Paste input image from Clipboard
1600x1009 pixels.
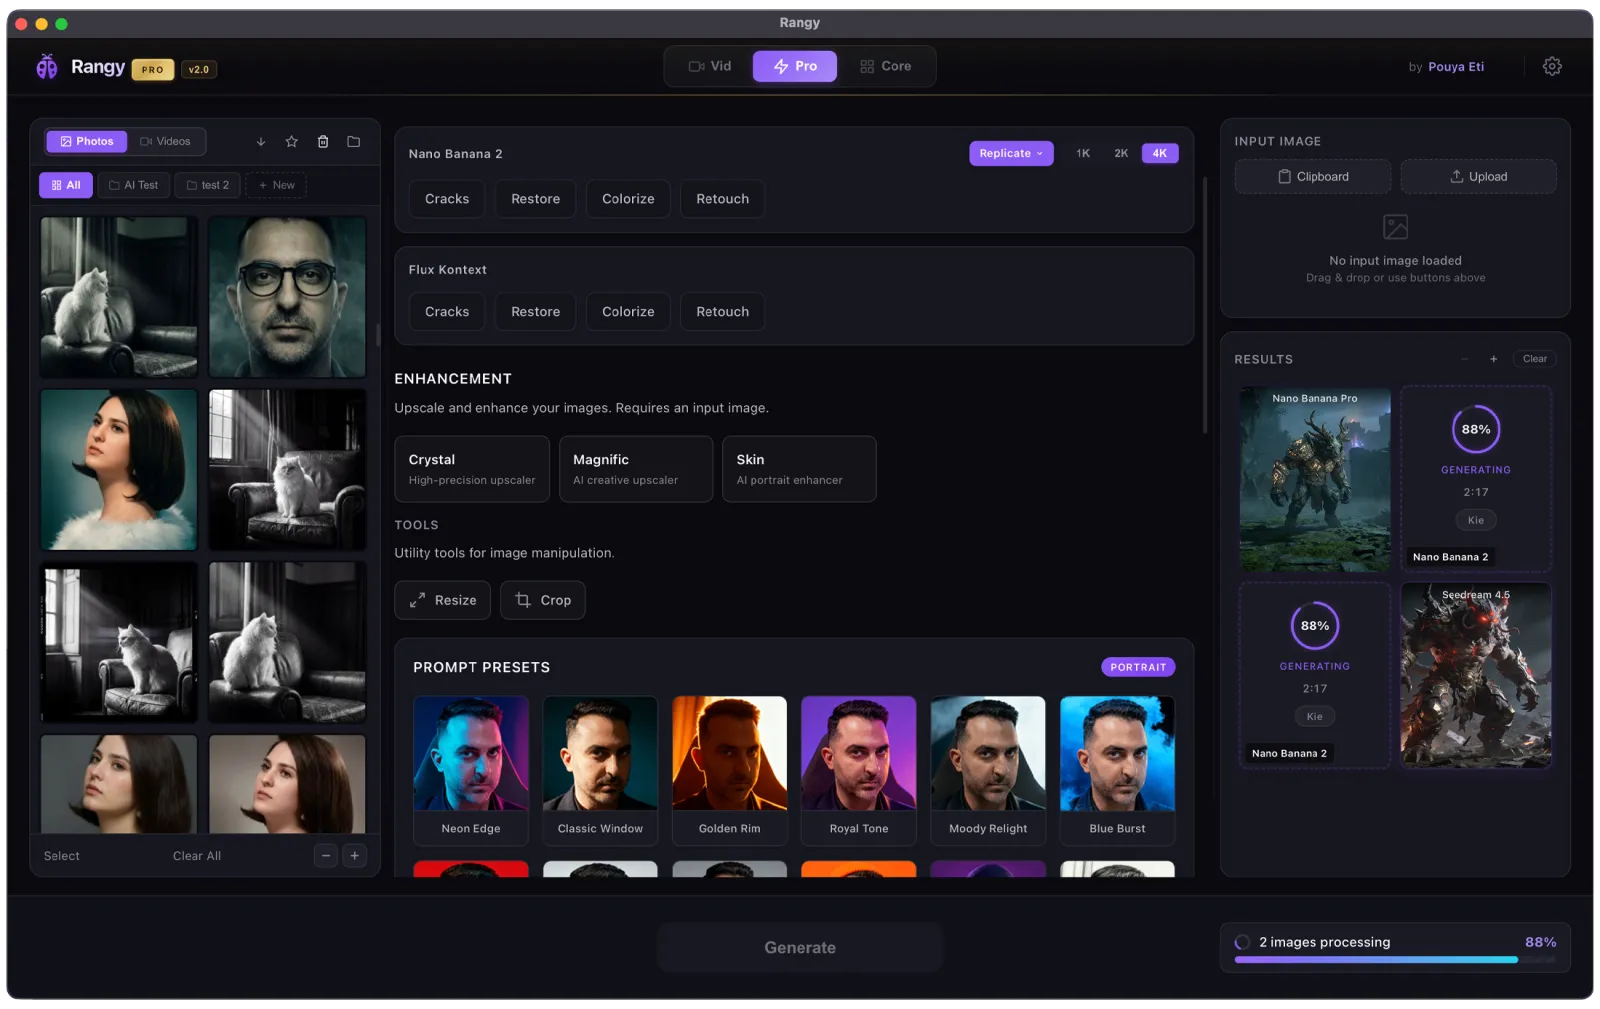pos(1312,177)
